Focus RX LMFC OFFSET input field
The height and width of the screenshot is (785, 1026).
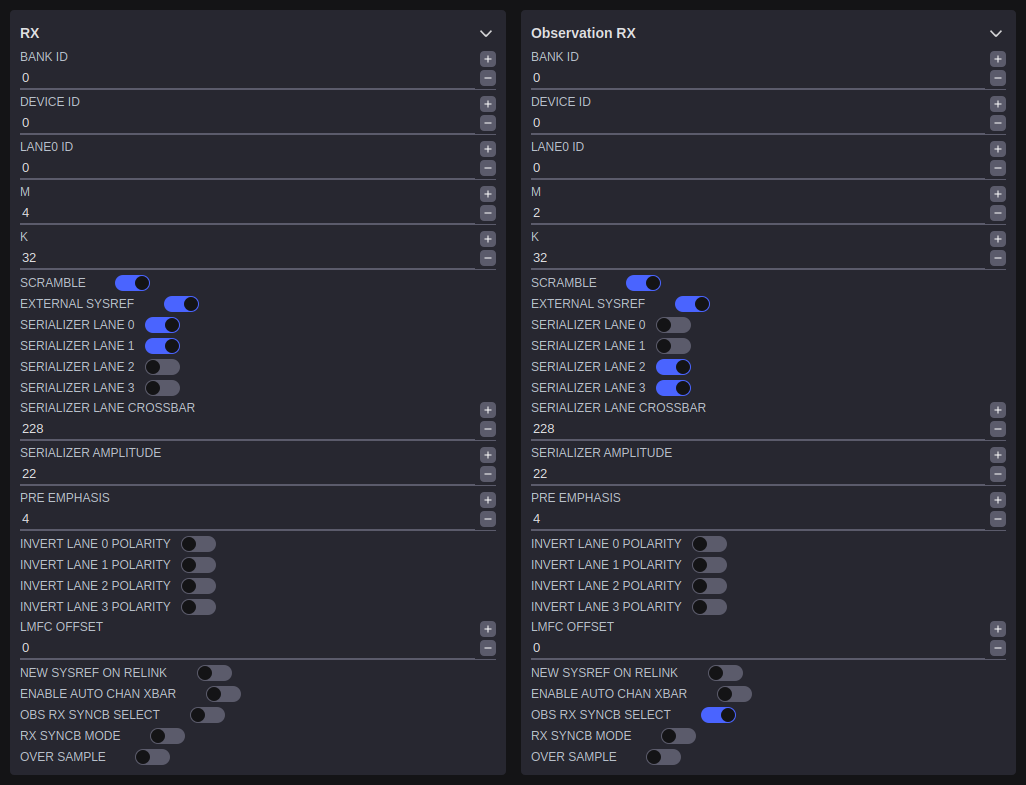247,648
